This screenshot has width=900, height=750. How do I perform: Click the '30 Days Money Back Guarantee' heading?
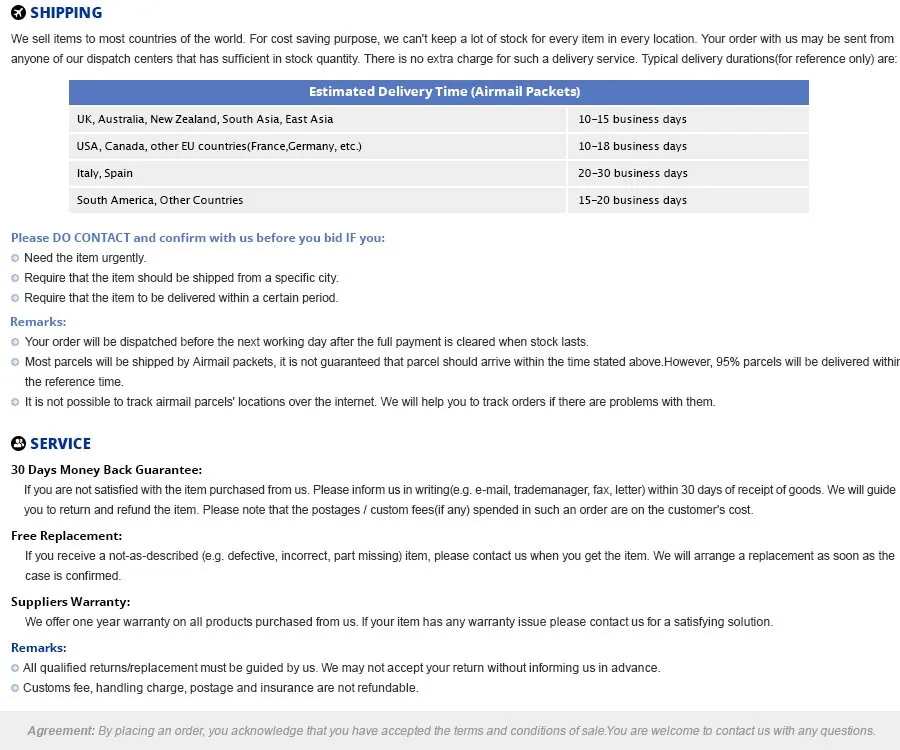coord(106,469)
